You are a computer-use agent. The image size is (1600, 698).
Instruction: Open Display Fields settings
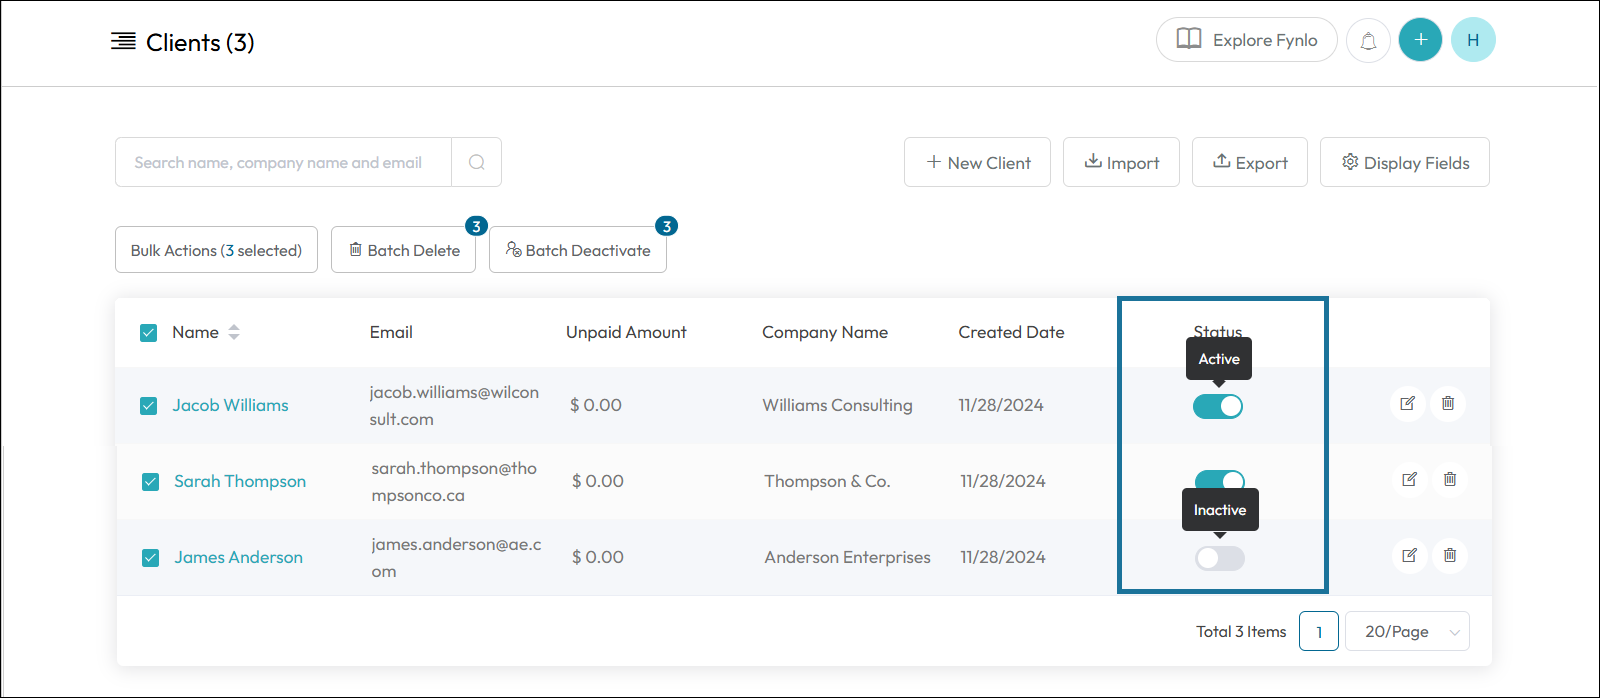click(1405, 162)
